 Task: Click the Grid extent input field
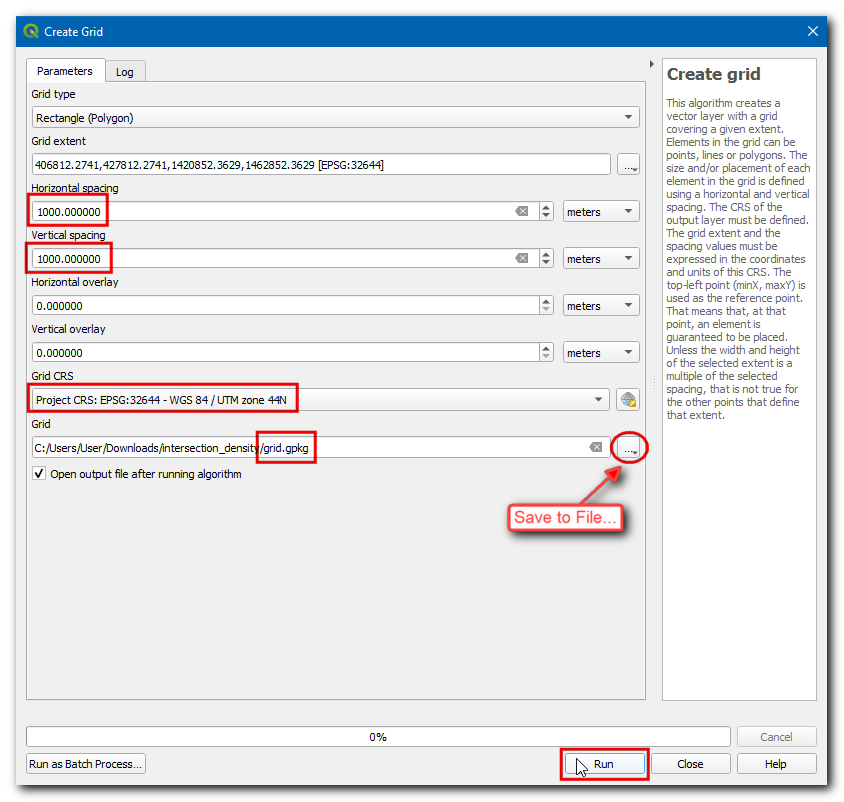[x=320, y=165]
